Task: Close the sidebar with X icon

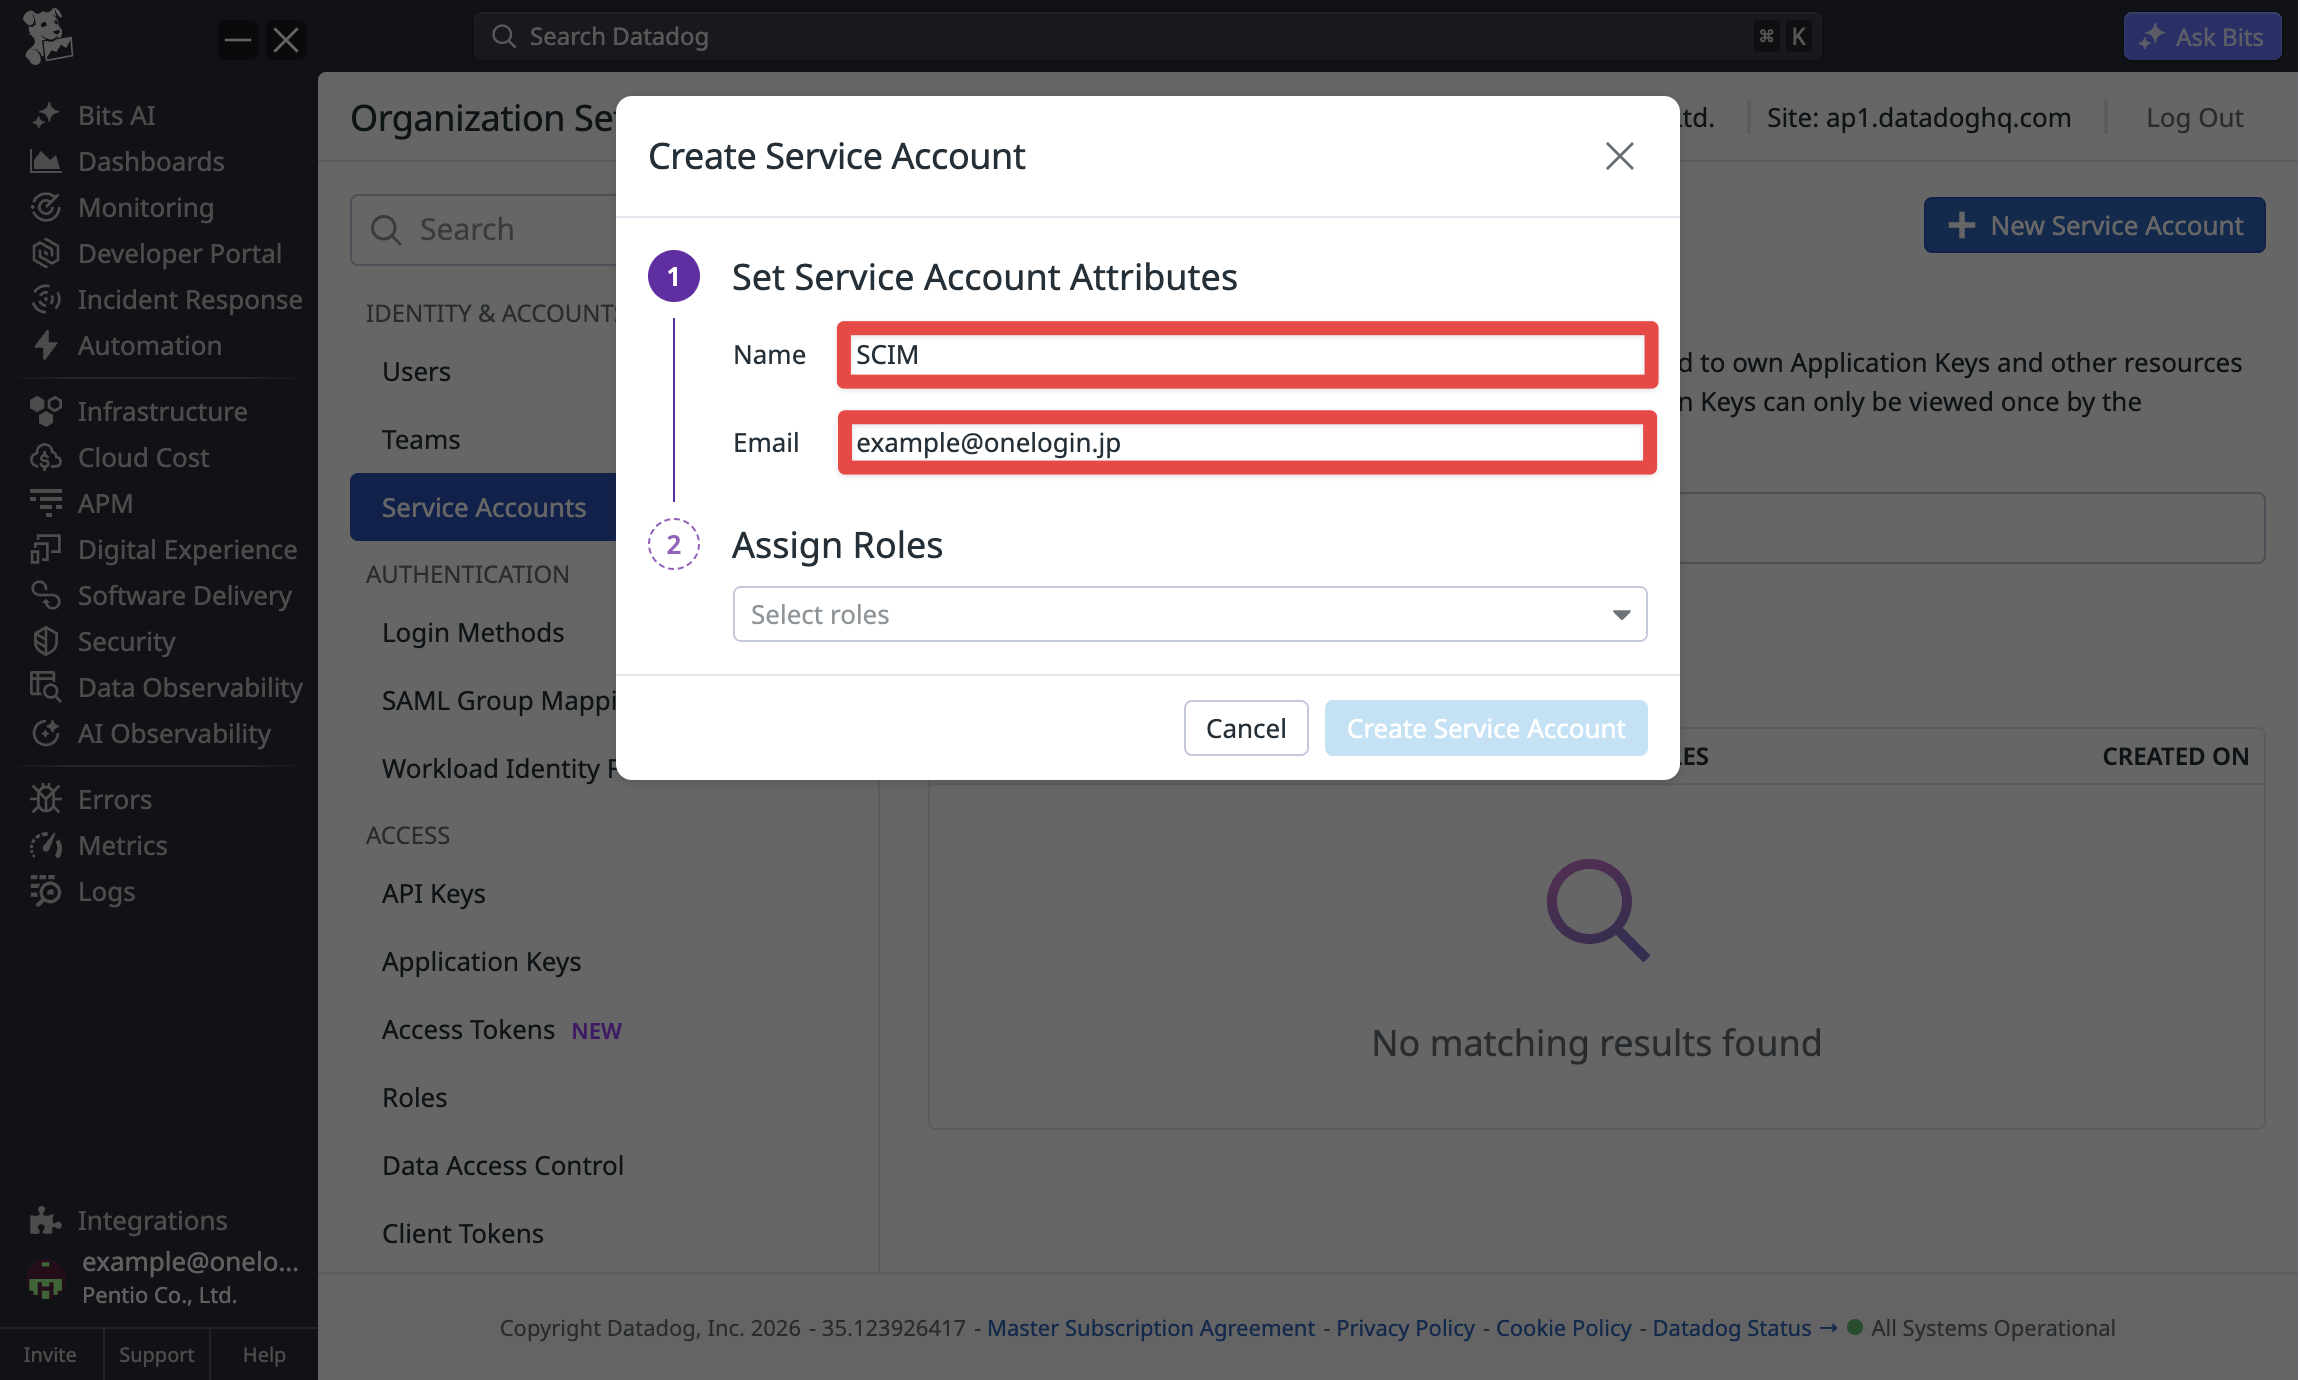Action: click(x=286, y=40)
